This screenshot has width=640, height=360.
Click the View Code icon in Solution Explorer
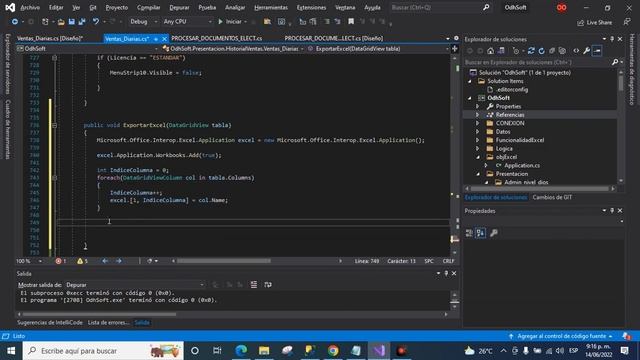(x=576, y=51)
